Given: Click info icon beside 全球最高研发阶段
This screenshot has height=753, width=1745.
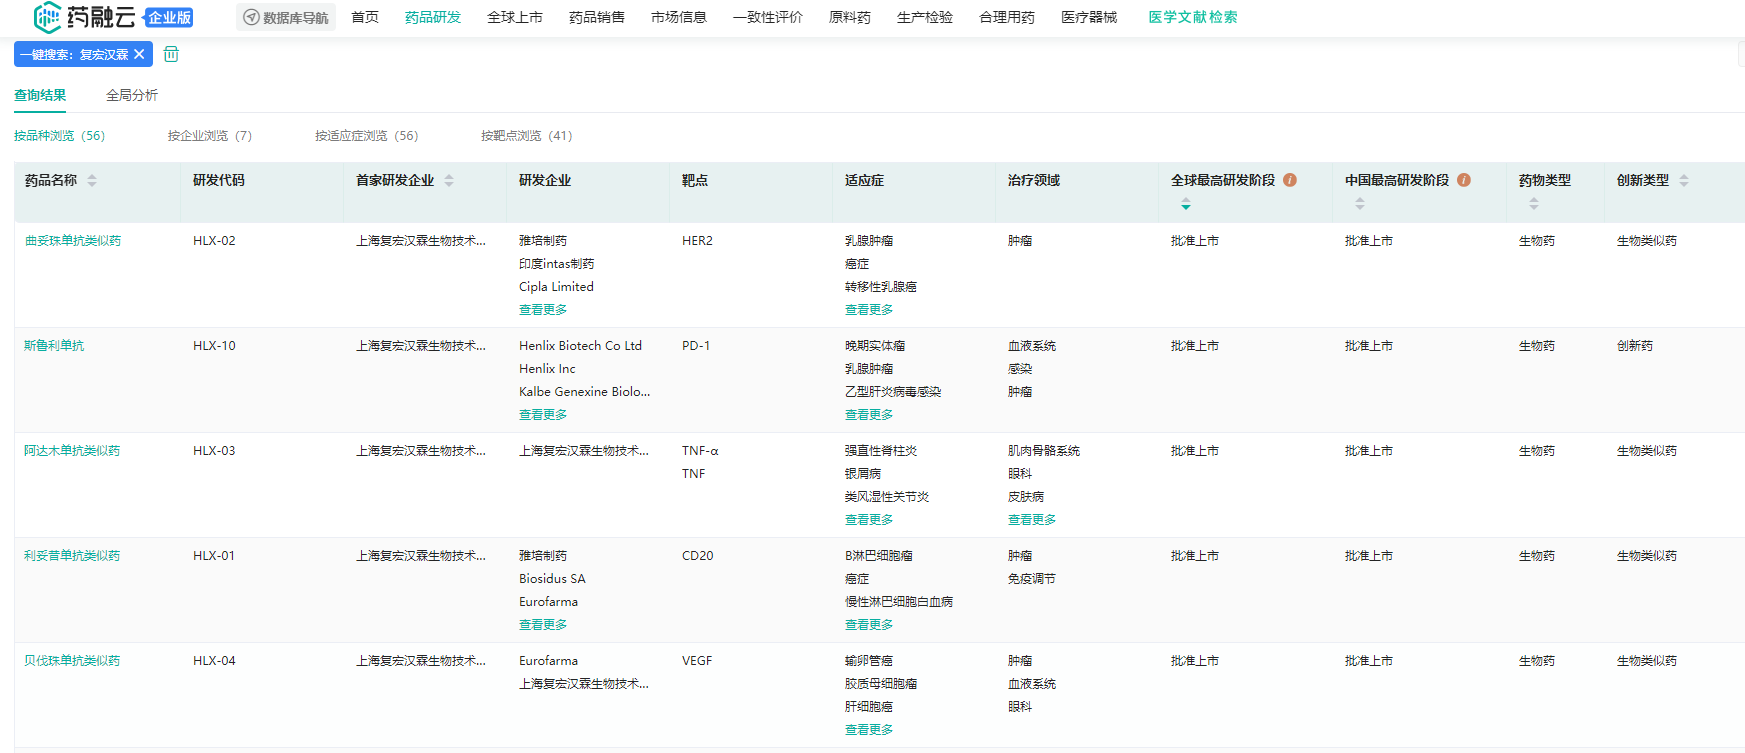Looking at the screenshot, I should pos(1290,180).
